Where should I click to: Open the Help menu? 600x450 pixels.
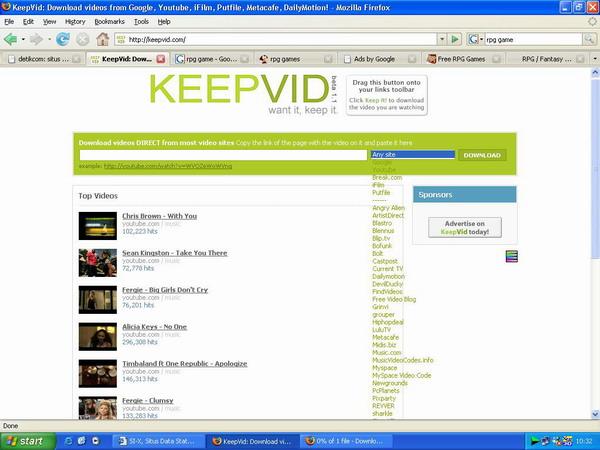[x=164, y=22]
